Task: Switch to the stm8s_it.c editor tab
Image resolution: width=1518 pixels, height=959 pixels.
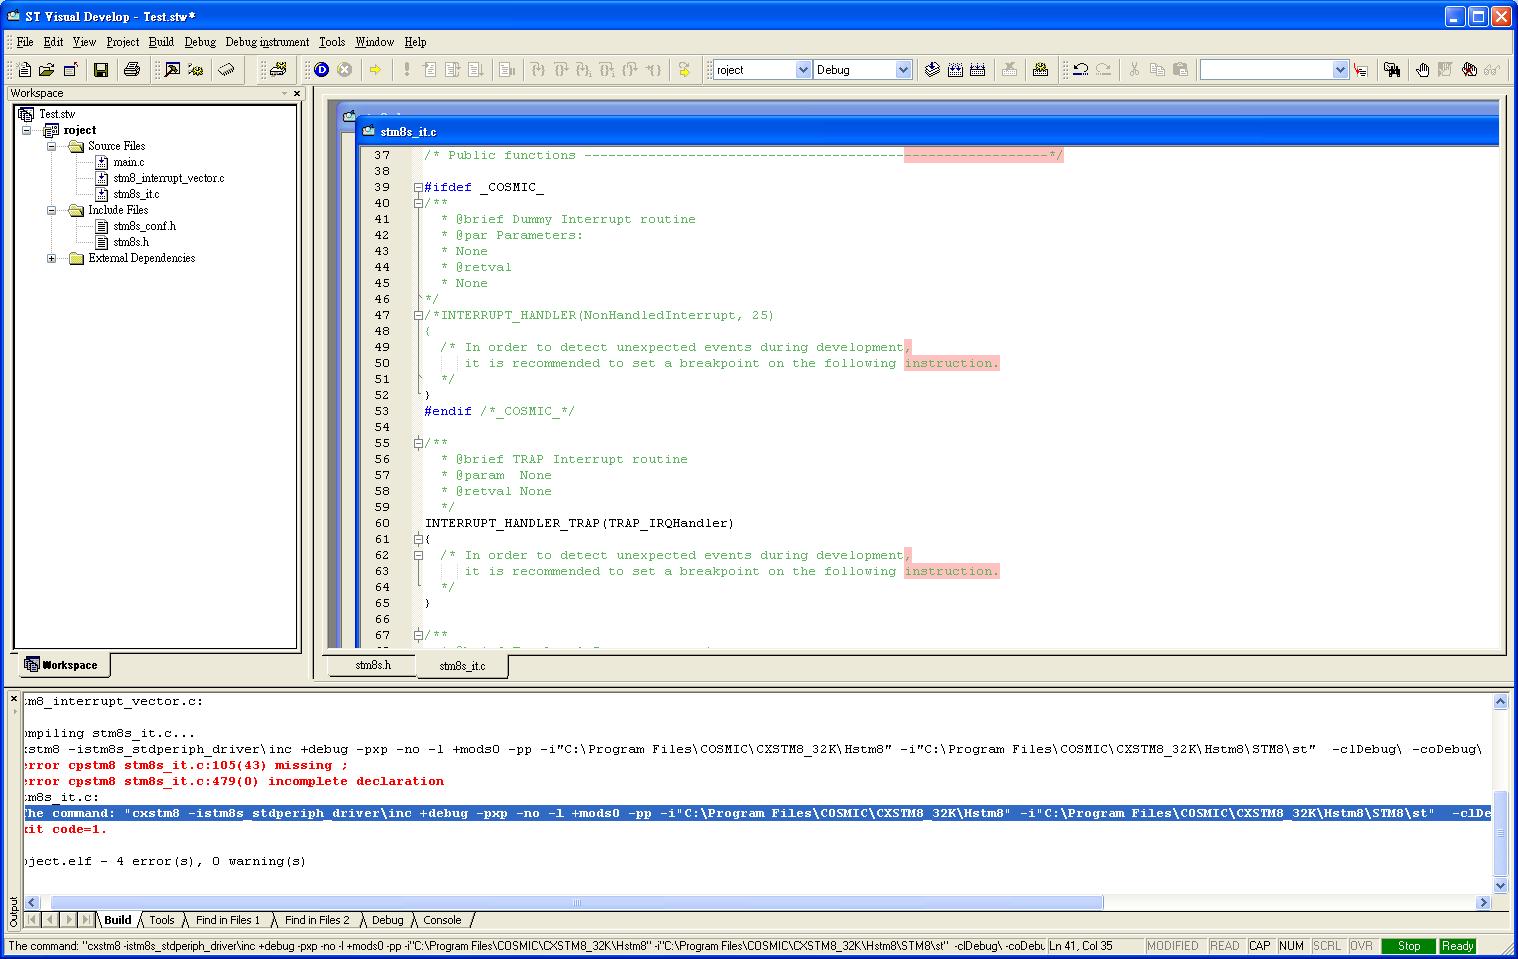Action: [x=462, y=665]
